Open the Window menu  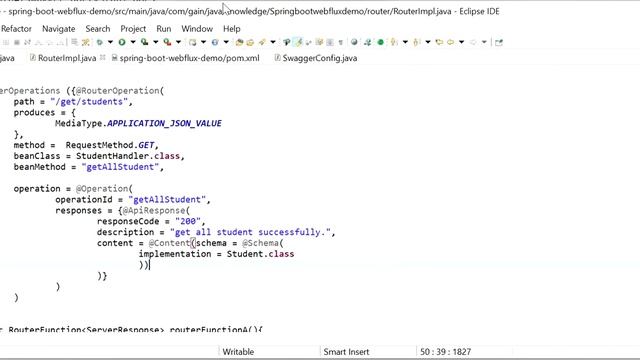point(197,29)
